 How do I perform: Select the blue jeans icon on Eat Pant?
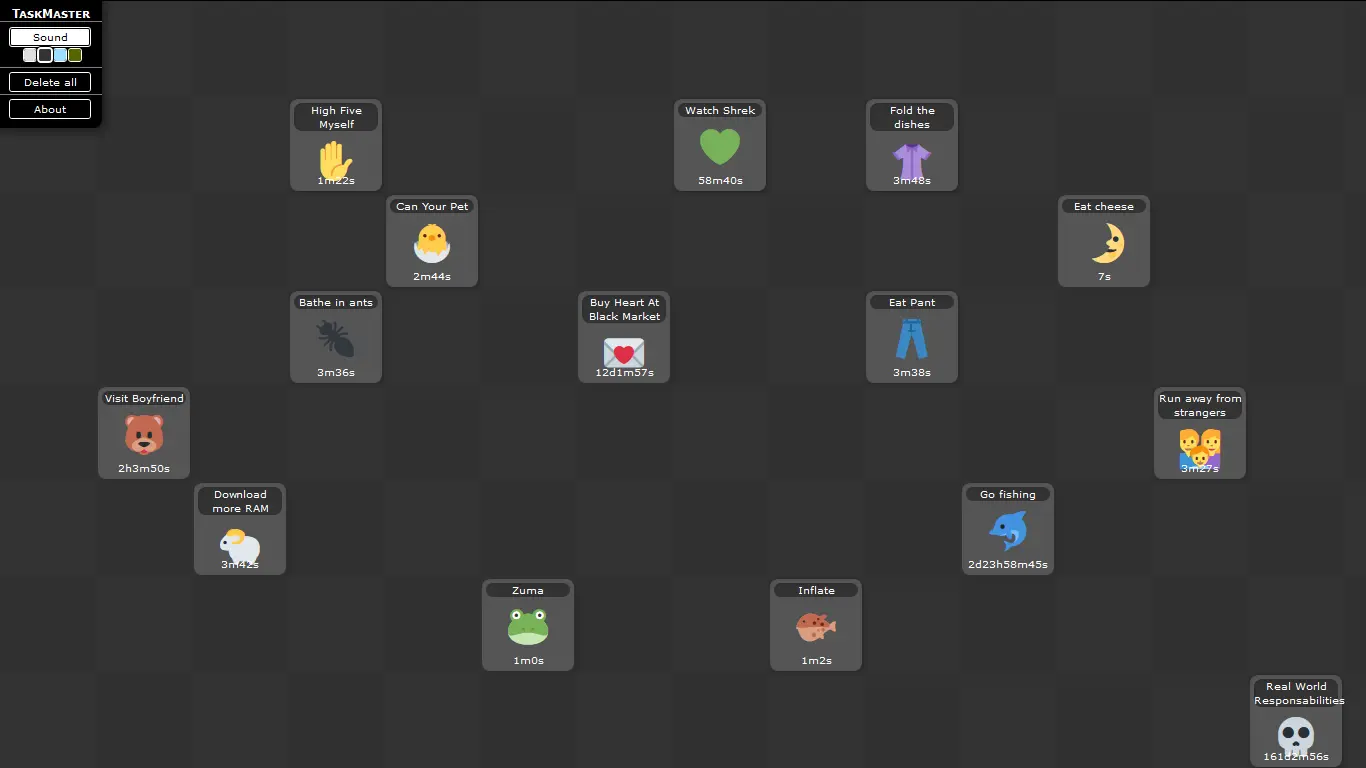pos(912,339)
